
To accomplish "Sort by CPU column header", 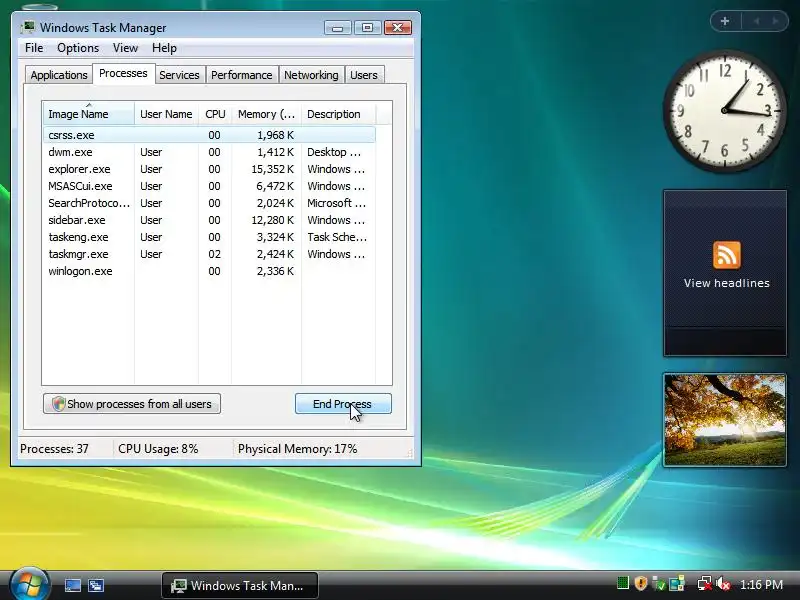I will [x=215, y=114].
